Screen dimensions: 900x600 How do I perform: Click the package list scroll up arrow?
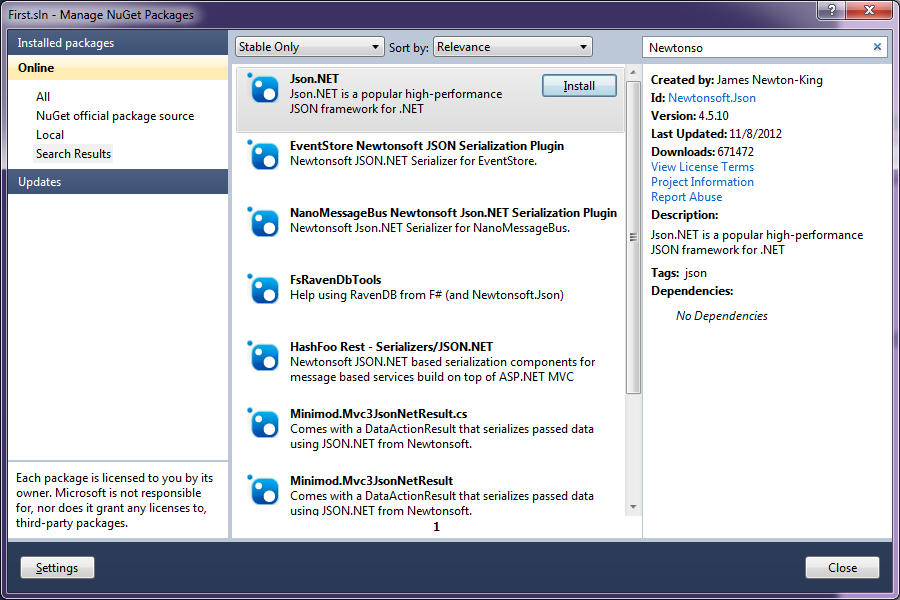633,73
